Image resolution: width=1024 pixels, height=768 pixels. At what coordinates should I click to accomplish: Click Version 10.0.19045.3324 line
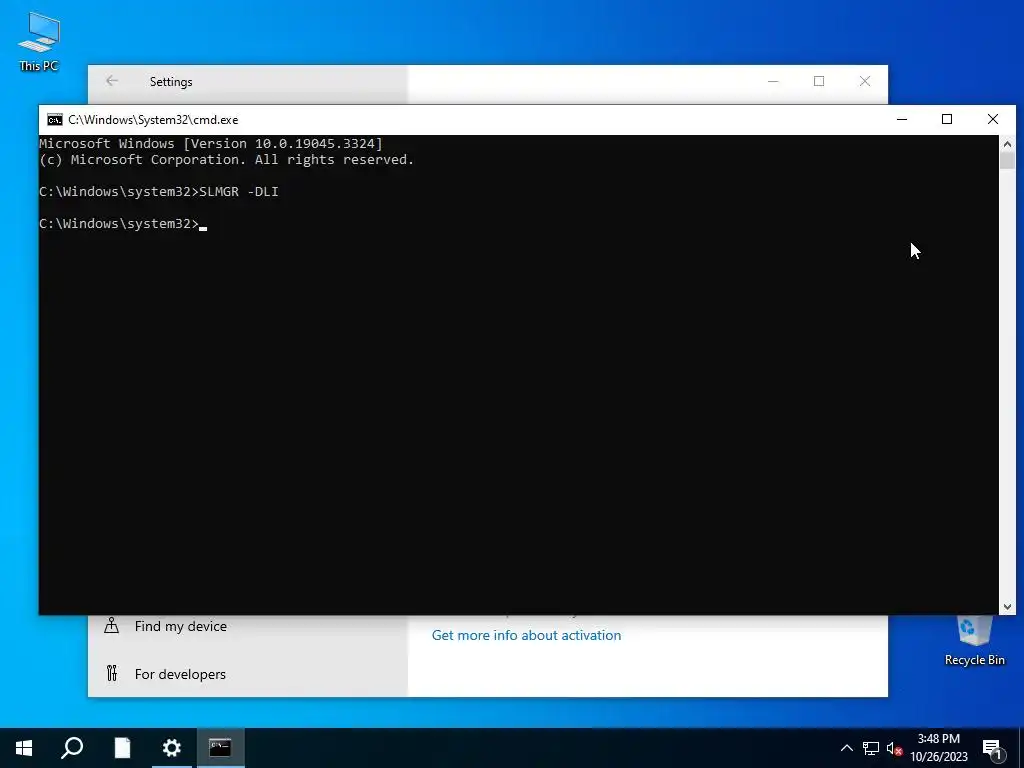pyautogui.click(x=211, y=144)
